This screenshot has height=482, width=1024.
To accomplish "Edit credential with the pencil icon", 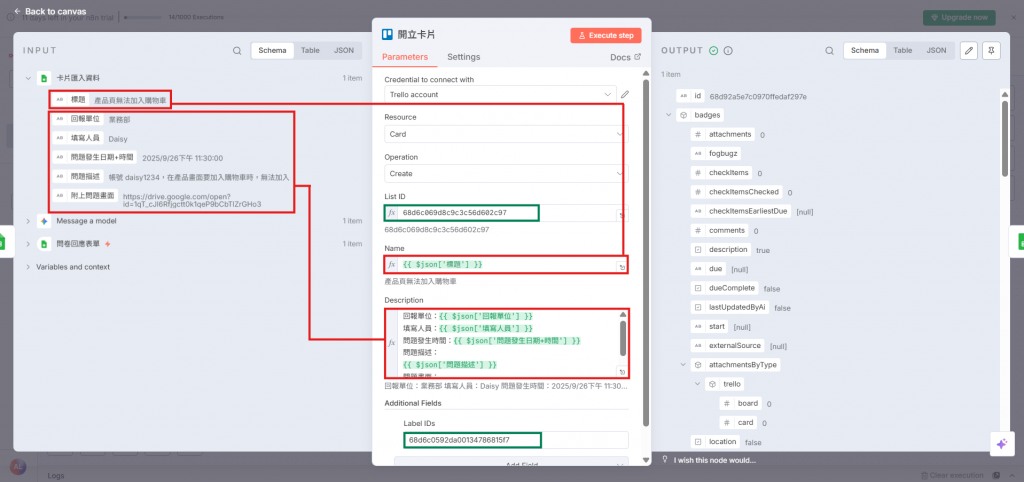I will pos(625,95).
